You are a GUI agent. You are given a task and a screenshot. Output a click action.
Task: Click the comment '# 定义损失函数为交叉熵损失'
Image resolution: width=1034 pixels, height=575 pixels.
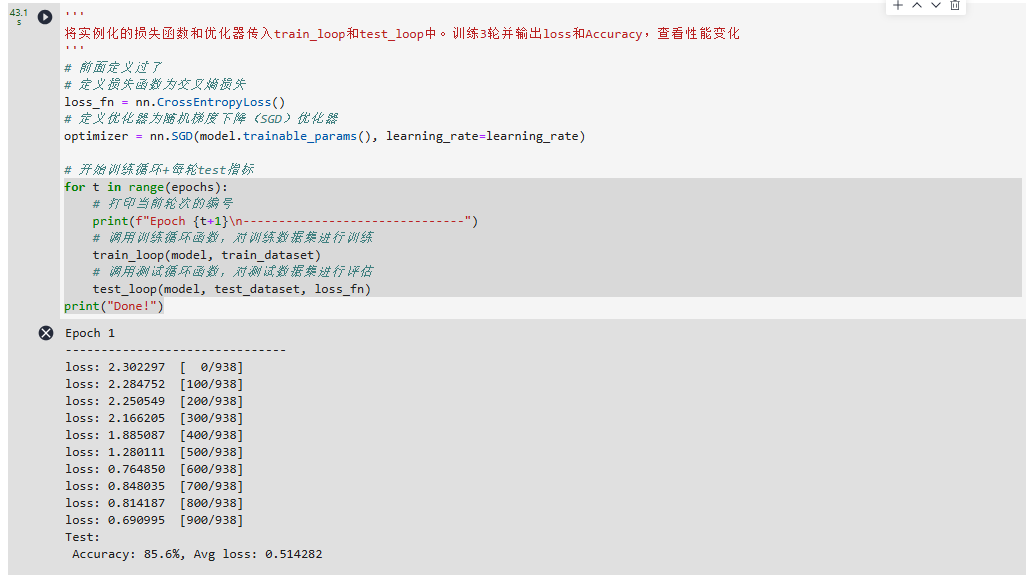[x=155, y=84]
